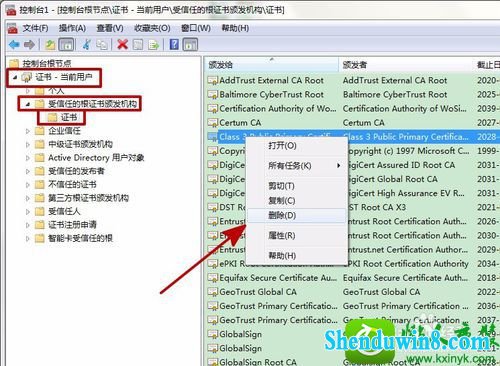Click the red X delete toolbar icon
500x366 pixels.
[x=123, y=44]
